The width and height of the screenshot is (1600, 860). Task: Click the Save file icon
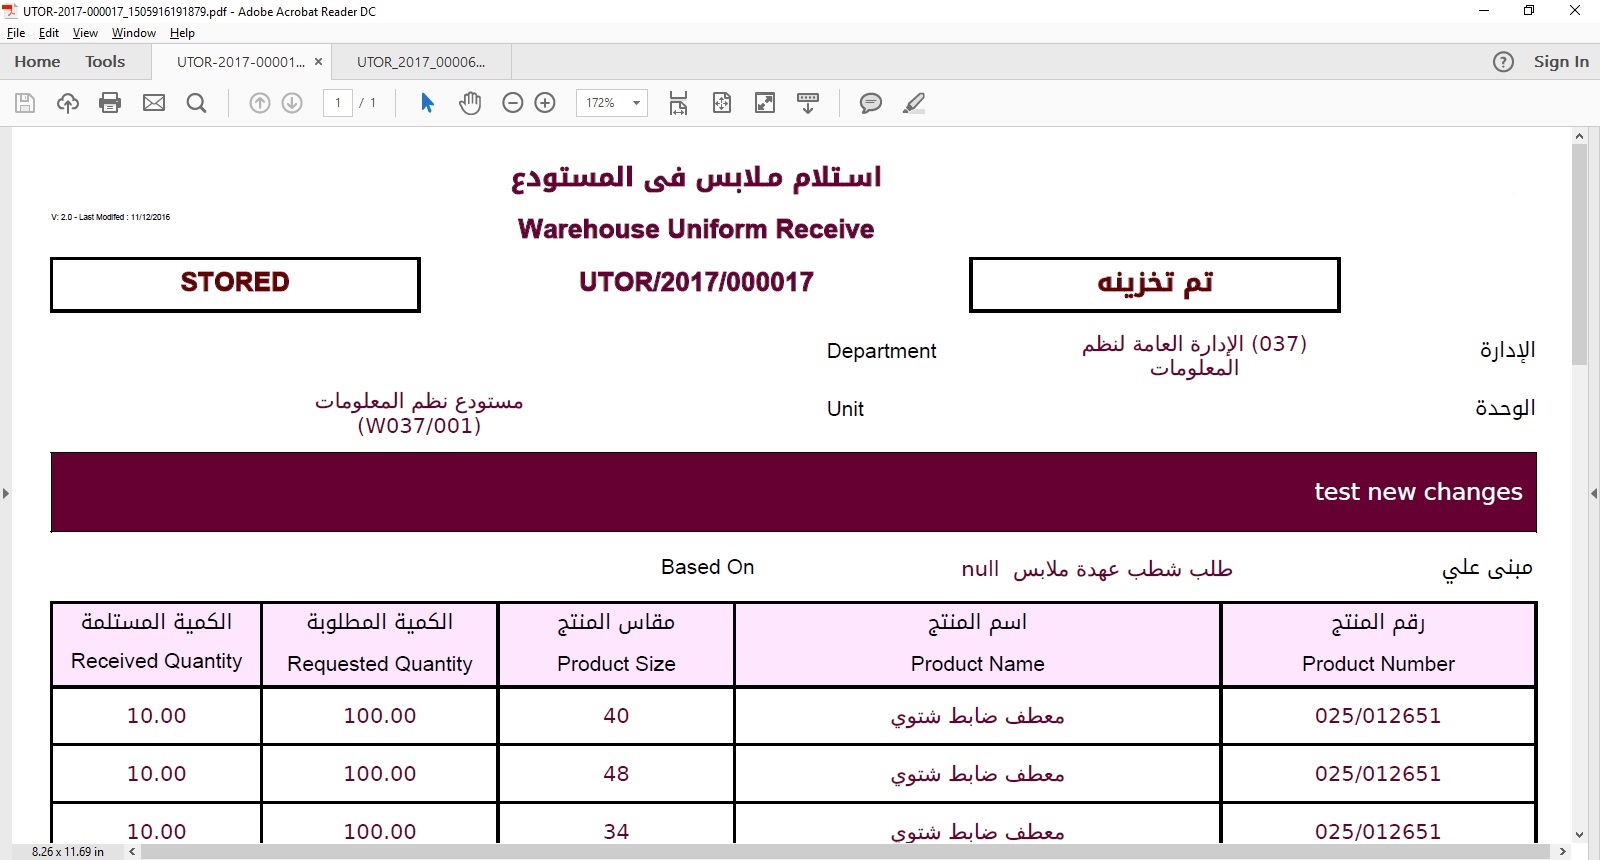click(x=25, y=103)
